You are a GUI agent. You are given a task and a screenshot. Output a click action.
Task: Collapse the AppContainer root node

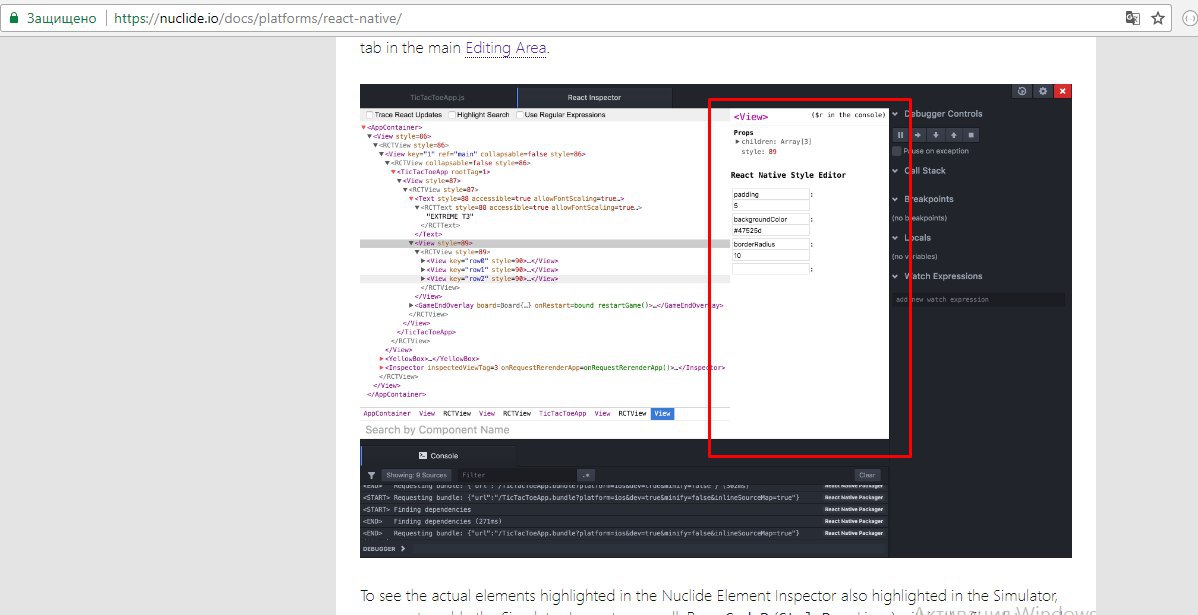(x=364, y=128)
